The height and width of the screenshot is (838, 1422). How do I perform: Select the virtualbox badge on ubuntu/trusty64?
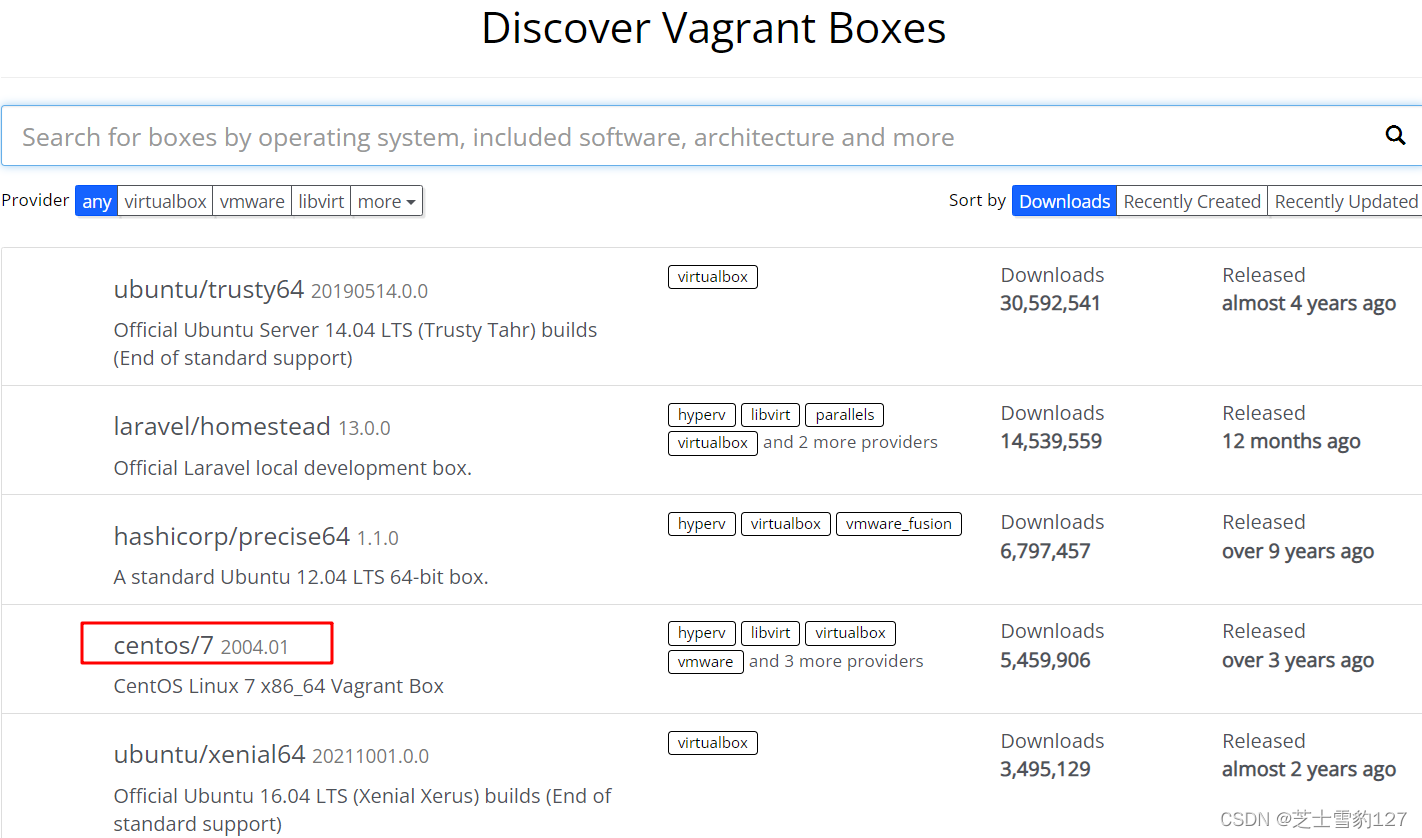712,277
